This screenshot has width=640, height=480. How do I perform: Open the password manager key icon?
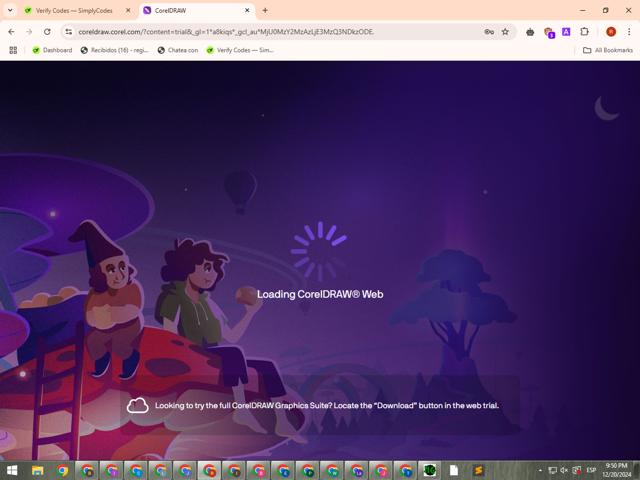(489, 32)
